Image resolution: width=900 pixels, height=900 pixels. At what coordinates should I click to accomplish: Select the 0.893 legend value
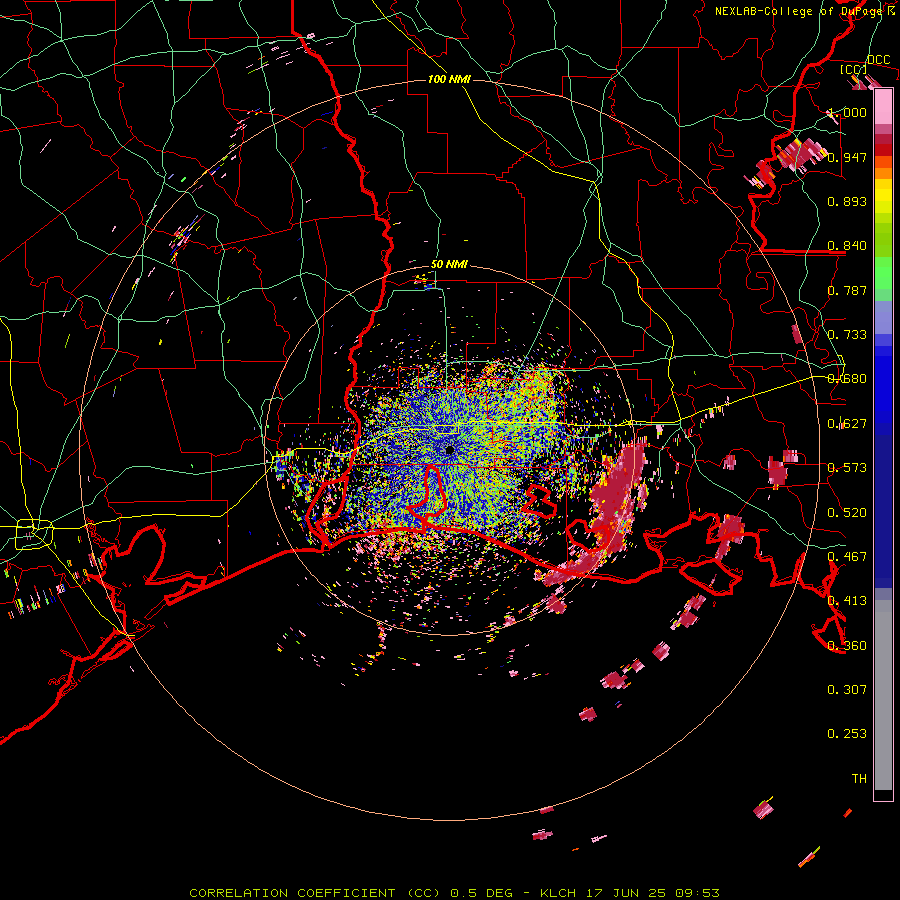pos(847,201)
